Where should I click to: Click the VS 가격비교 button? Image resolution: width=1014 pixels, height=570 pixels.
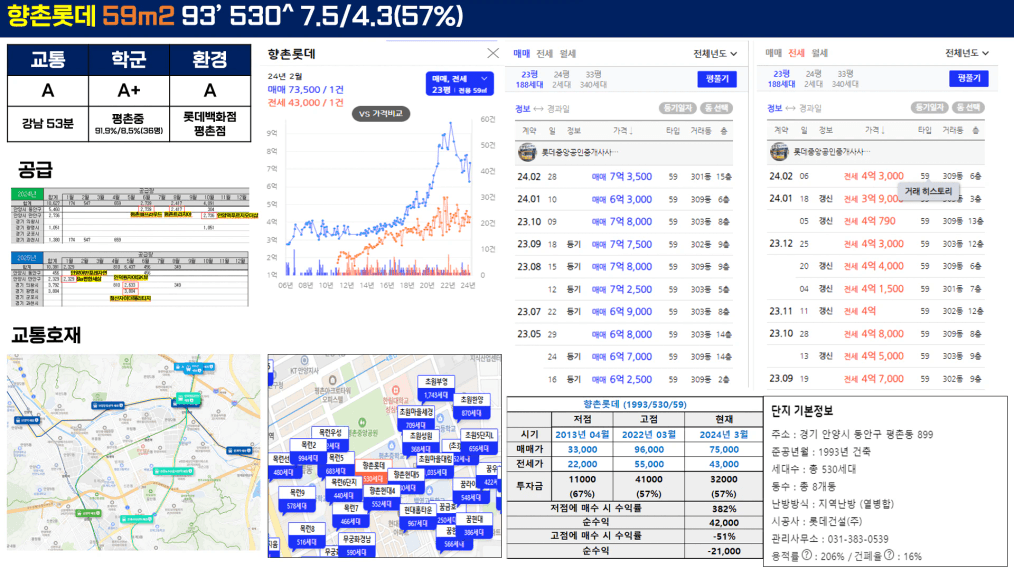point(381,114)
